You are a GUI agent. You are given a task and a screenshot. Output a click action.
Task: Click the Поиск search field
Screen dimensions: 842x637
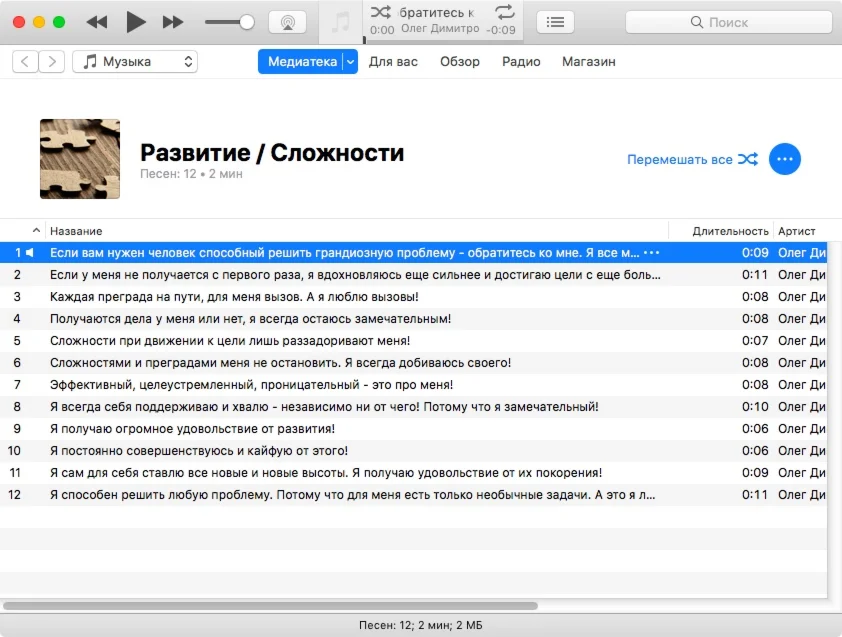point(729,22)
